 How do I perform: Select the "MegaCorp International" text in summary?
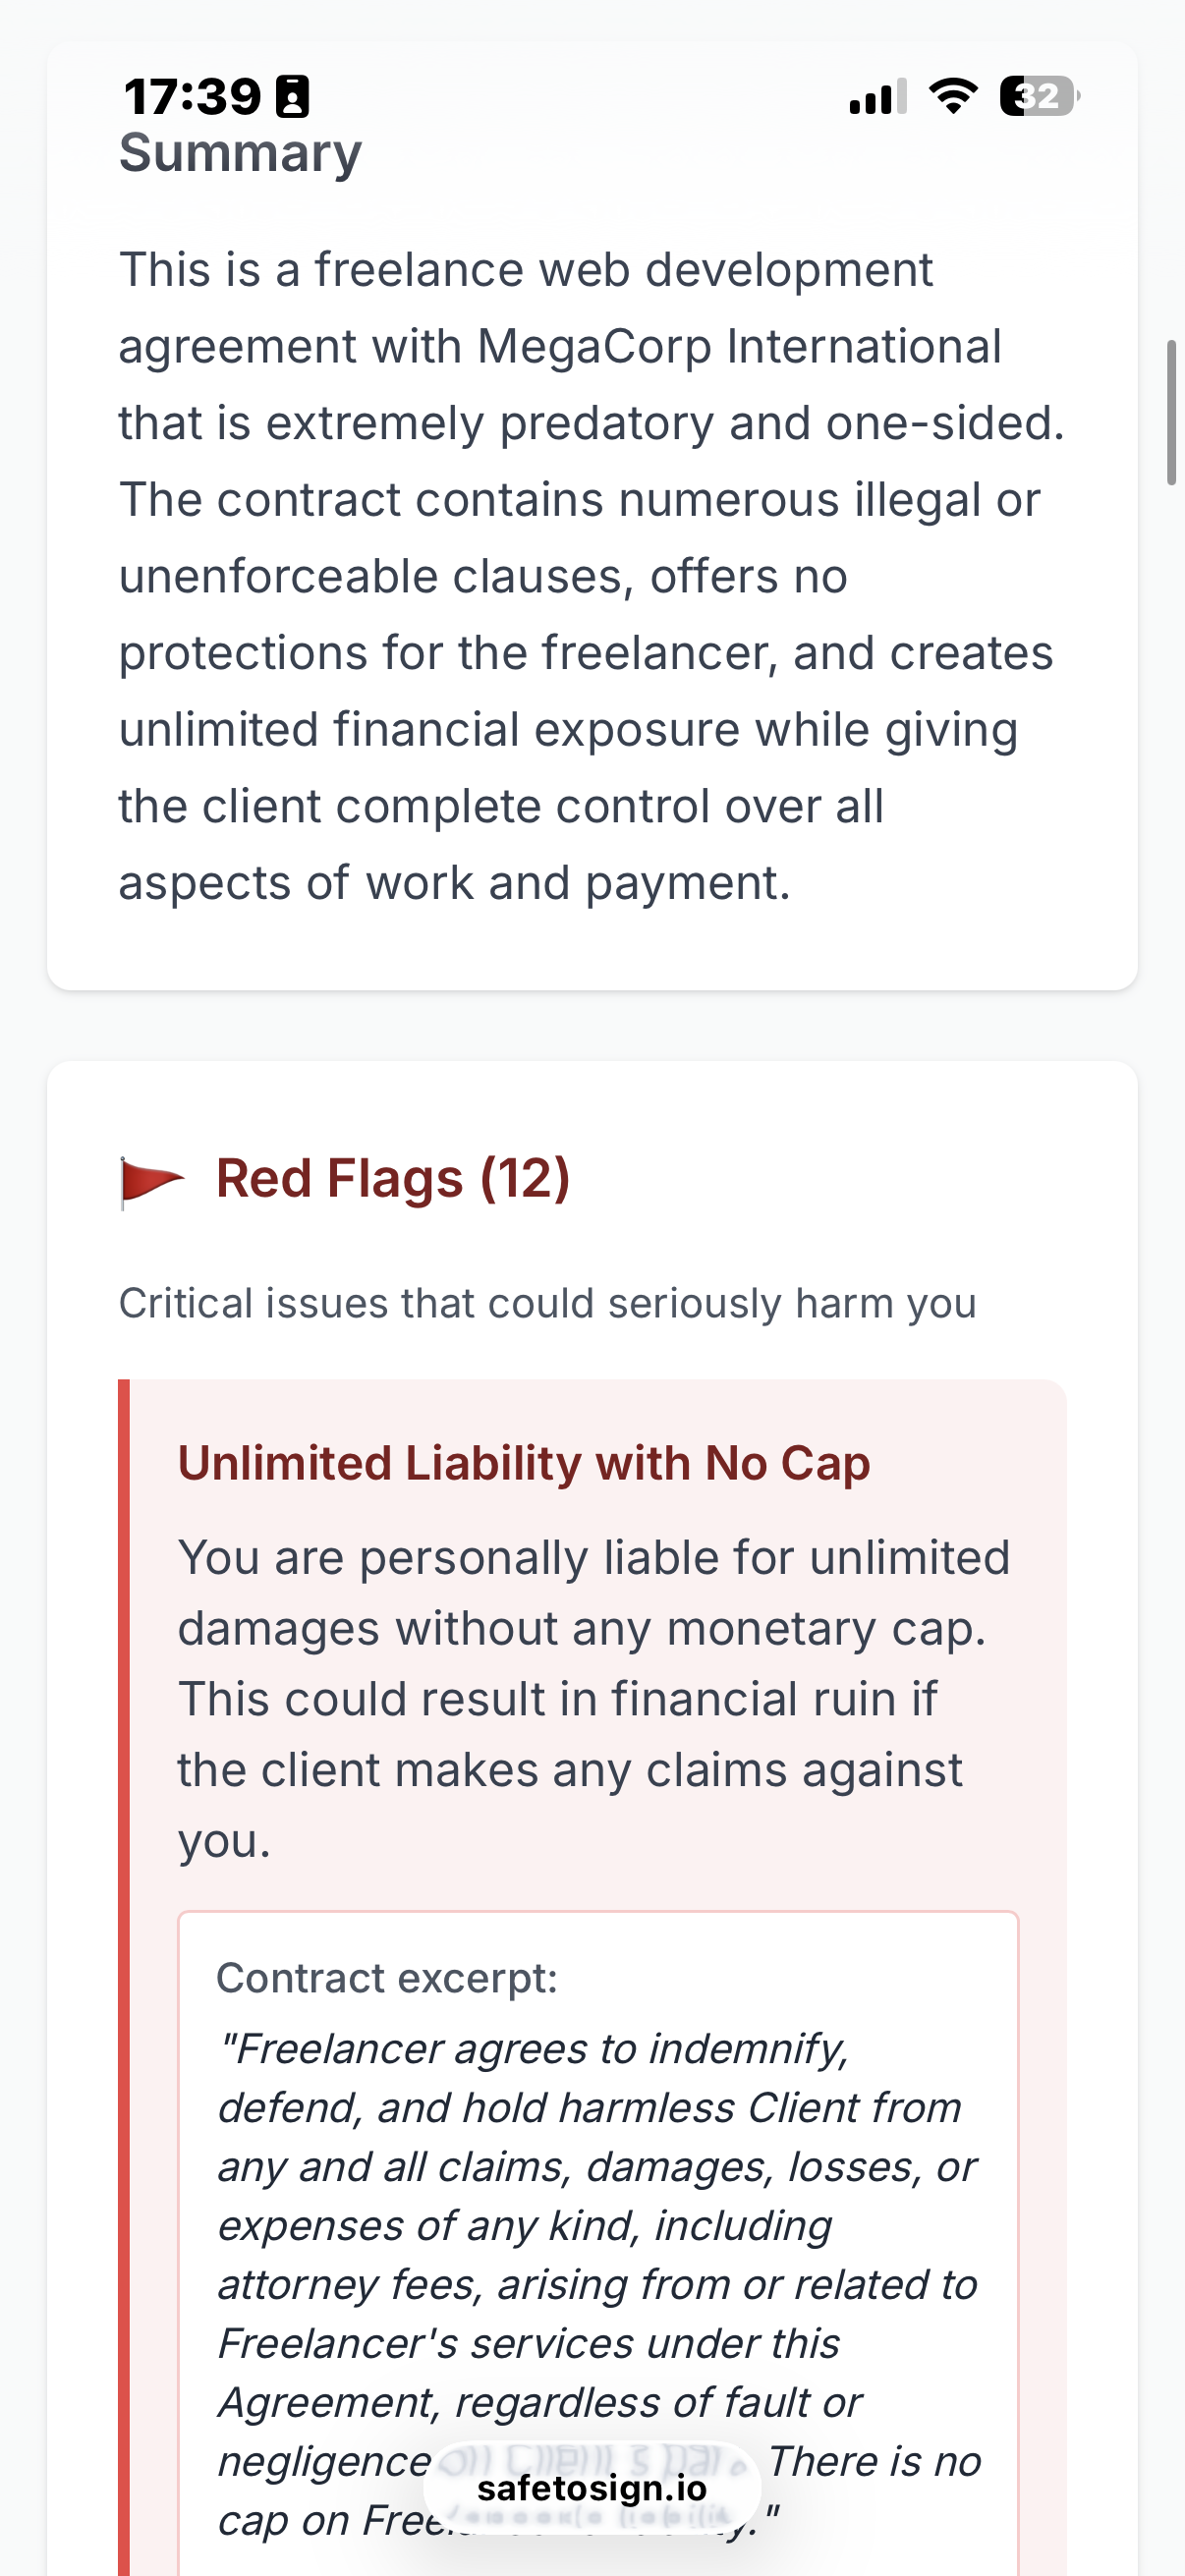pos(739,347)
